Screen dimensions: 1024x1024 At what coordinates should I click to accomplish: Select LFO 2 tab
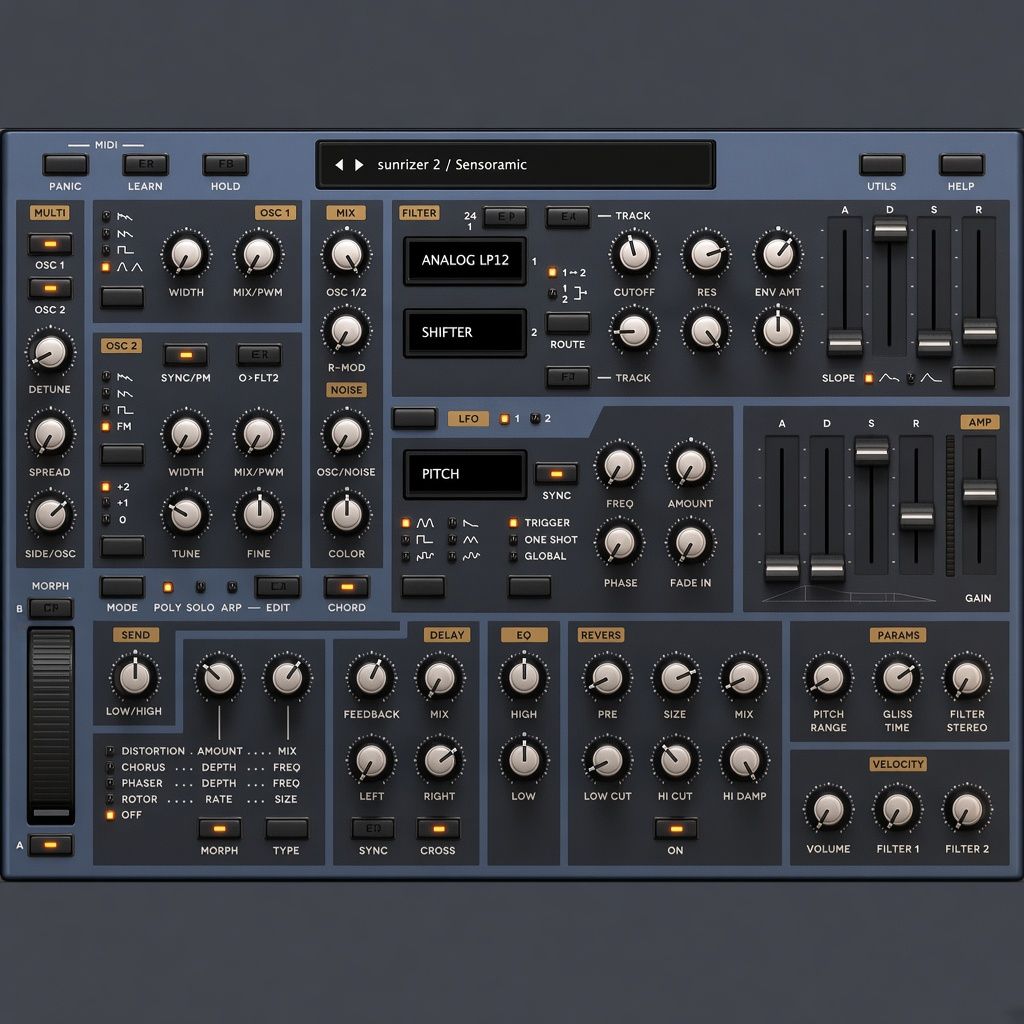[535, 419]
